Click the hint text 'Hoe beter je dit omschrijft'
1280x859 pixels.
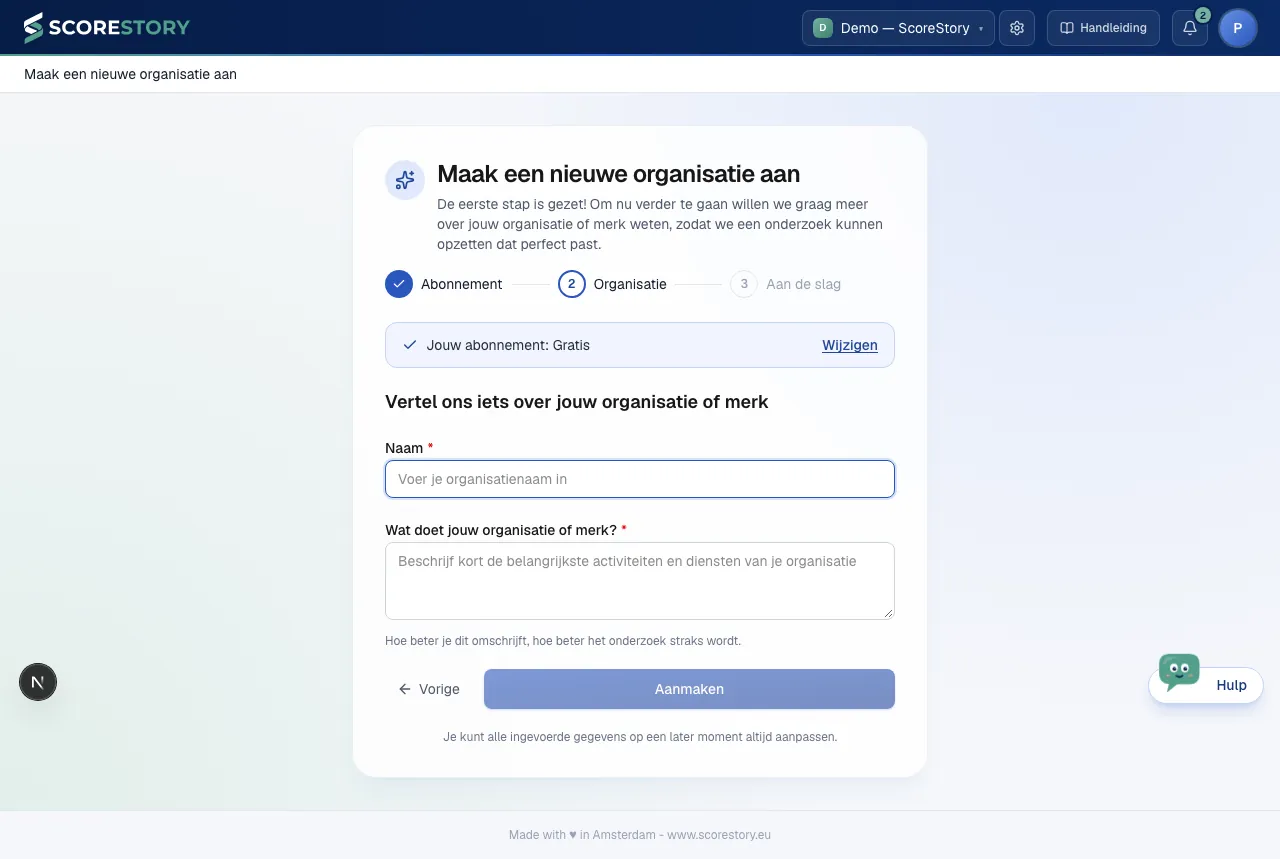pos(563,640)
